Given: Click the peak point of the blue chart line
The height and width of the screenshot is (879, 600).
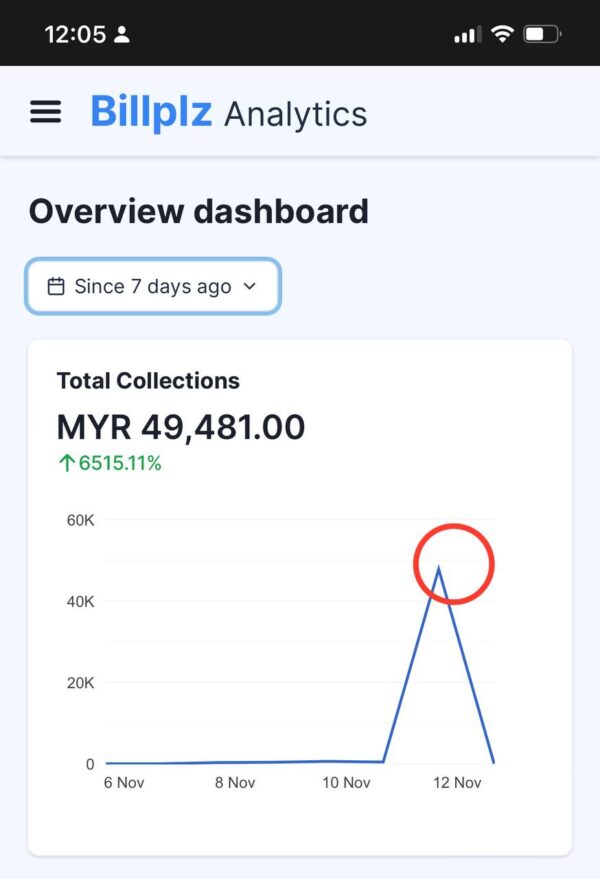Looking at the screenshot, I should (439, 569).
